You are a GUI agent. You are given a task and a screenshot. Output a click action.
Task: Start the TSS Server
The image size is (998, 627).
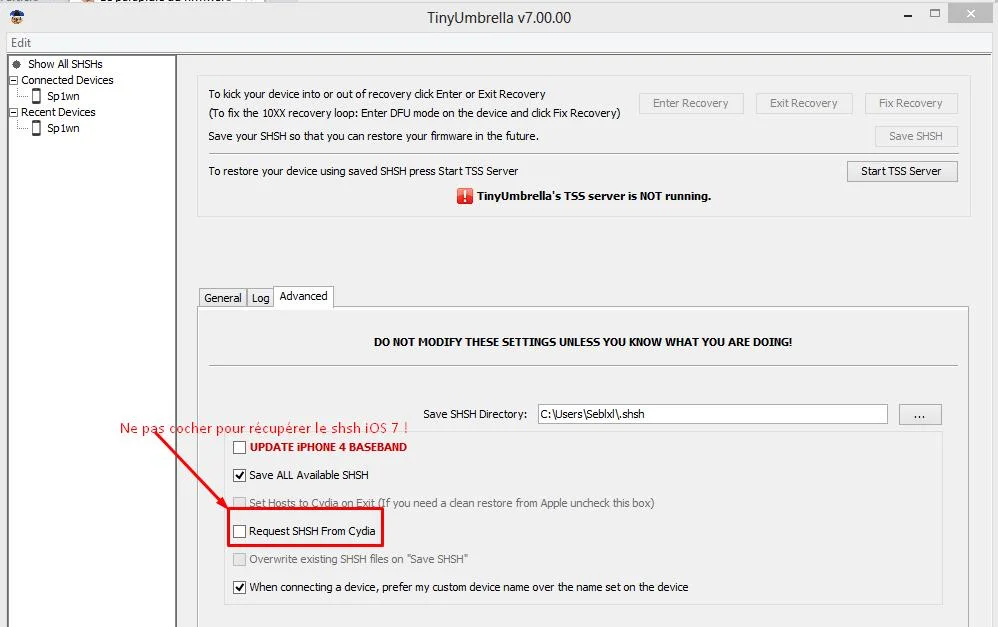click(902, 171)
